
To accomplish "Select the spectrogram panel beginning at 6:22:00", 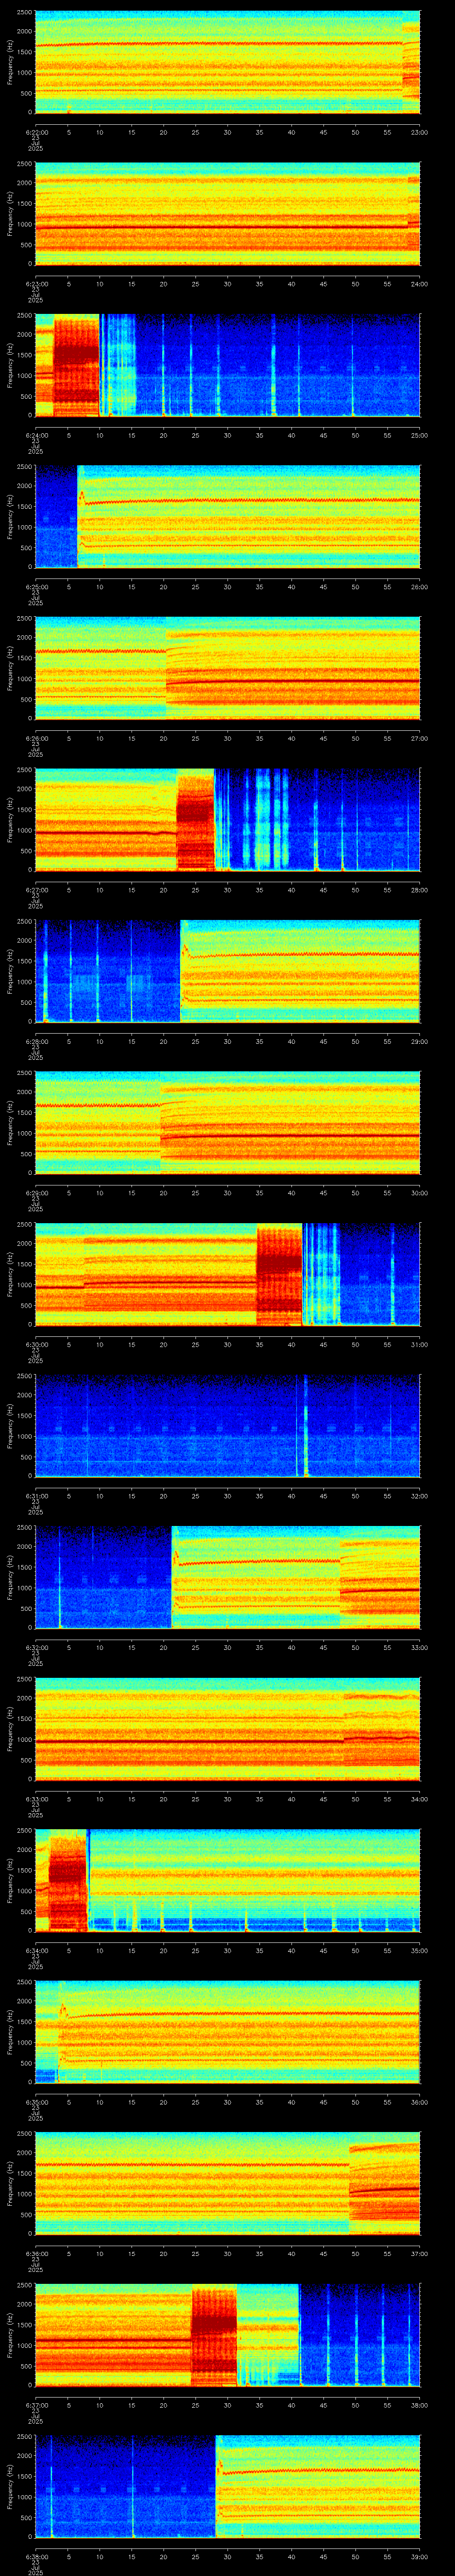I will [x=227, y=62].
